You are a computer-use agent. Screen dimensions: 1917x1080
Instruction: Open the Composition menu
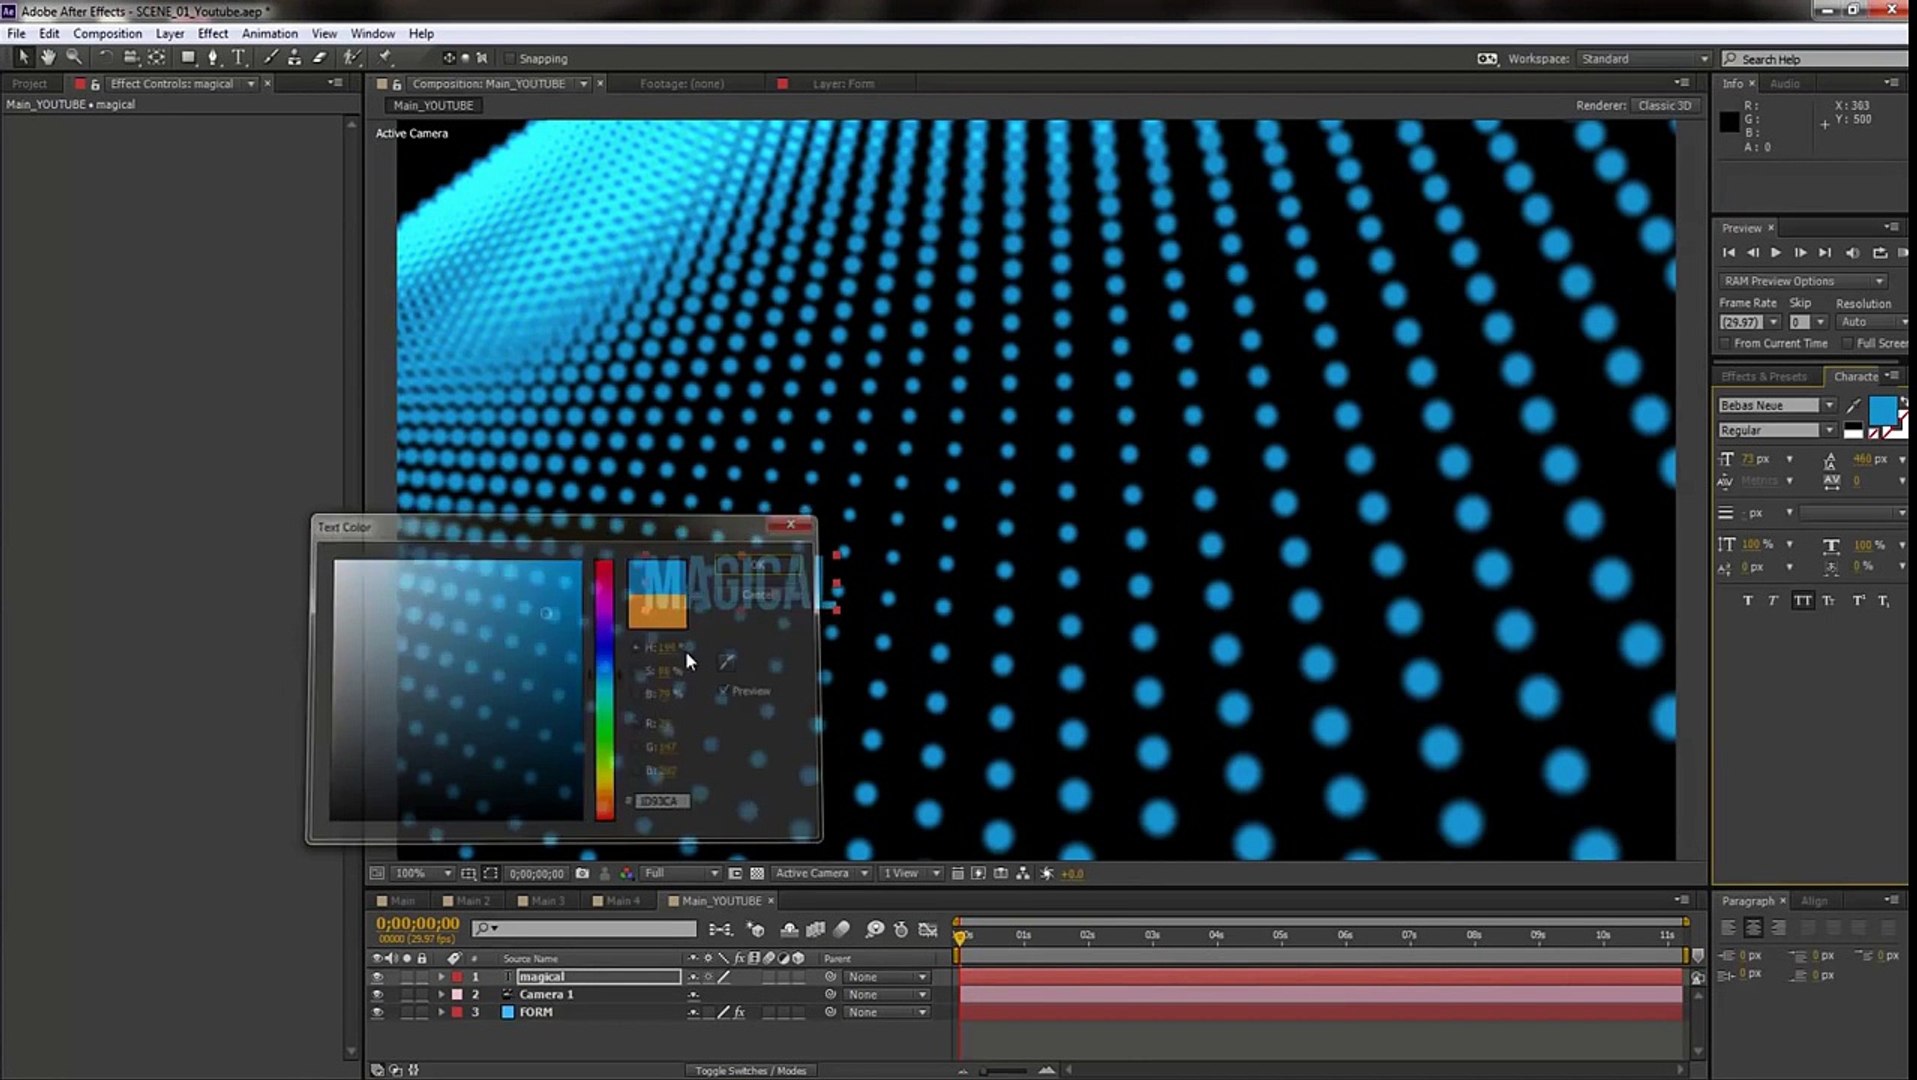tap(107, 33)
